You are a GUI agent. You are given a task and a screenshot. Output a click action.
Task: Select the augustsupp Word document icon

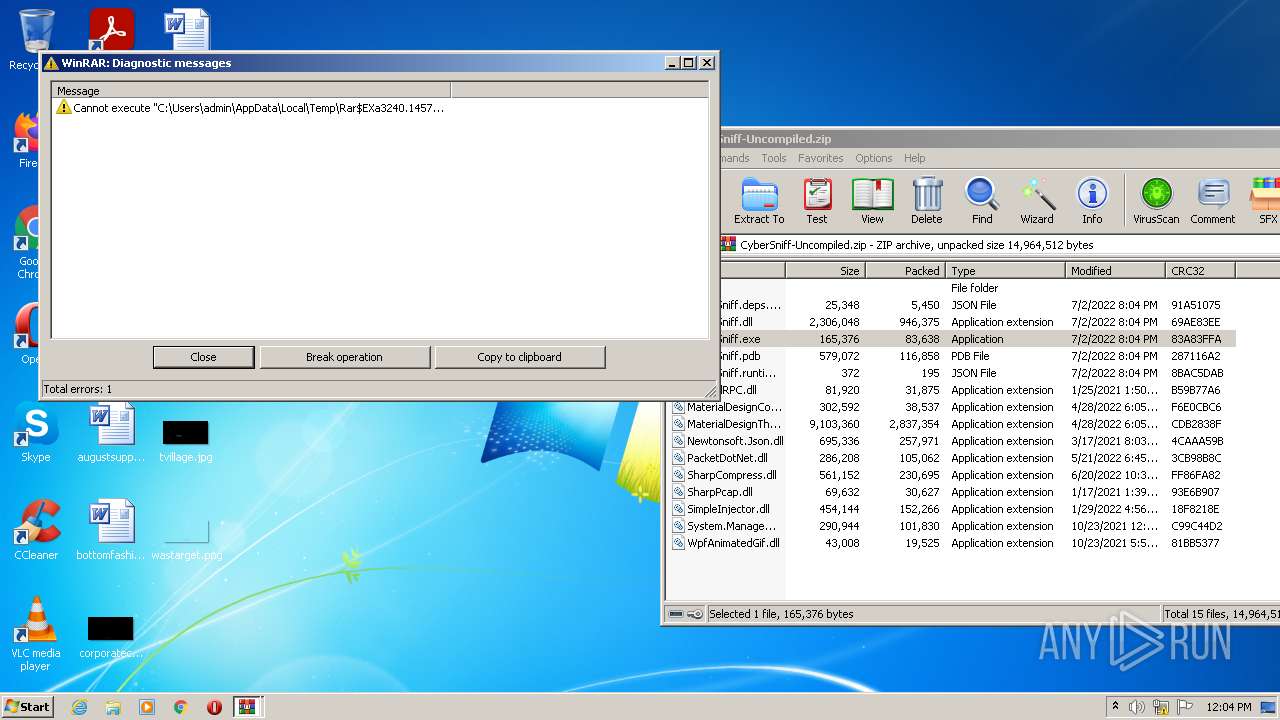click(111, 434)
